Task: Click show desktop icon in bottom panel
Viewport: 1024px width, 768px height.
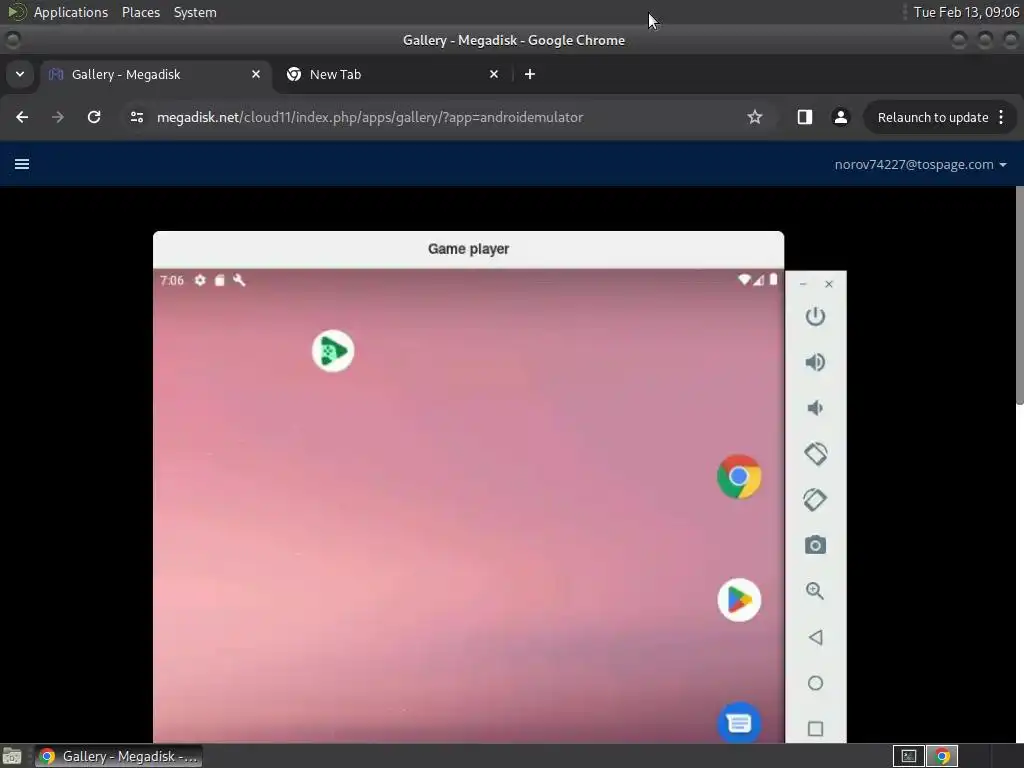Action: pyautogui.click(x=12, y=756)
